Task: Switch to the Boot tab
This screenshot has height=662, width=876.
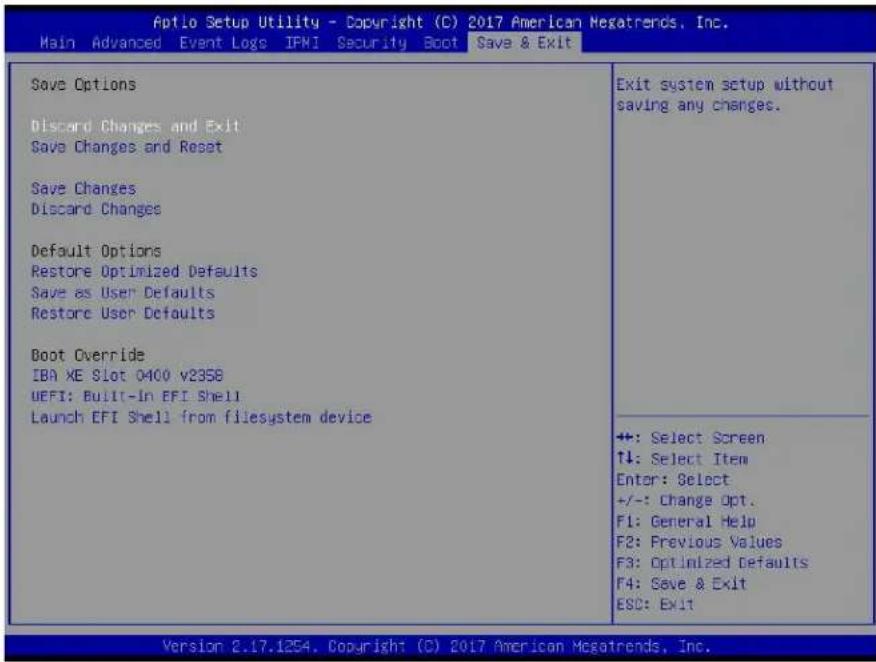Action: (441, 43)
